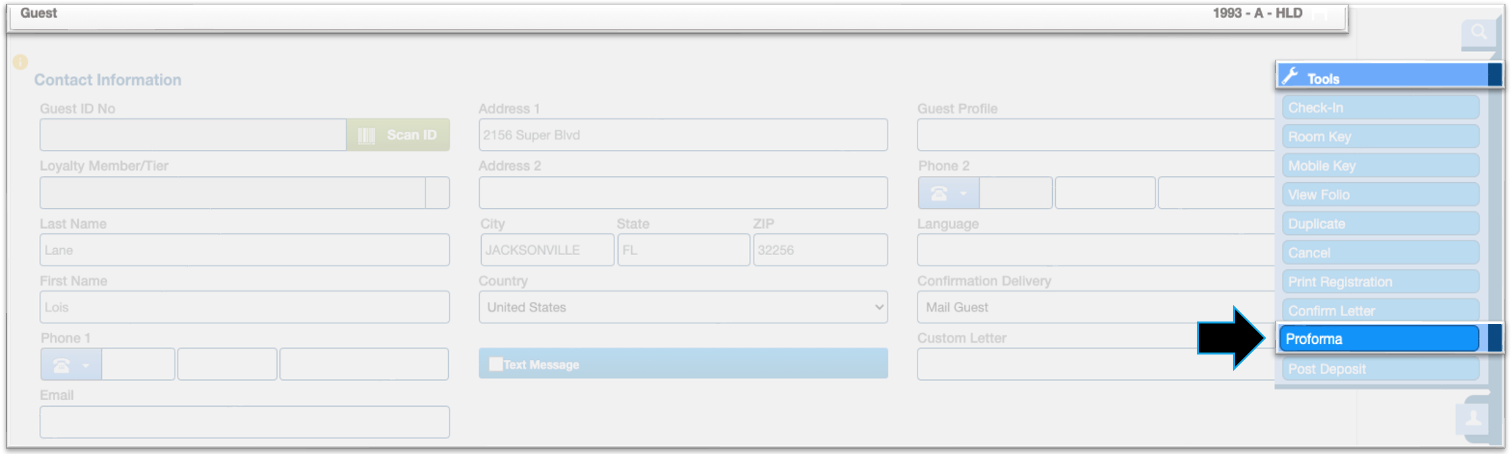The image size is (1511, 454).
Task: Enable the Text Message checkbox
Action: (x=496, y=365)
